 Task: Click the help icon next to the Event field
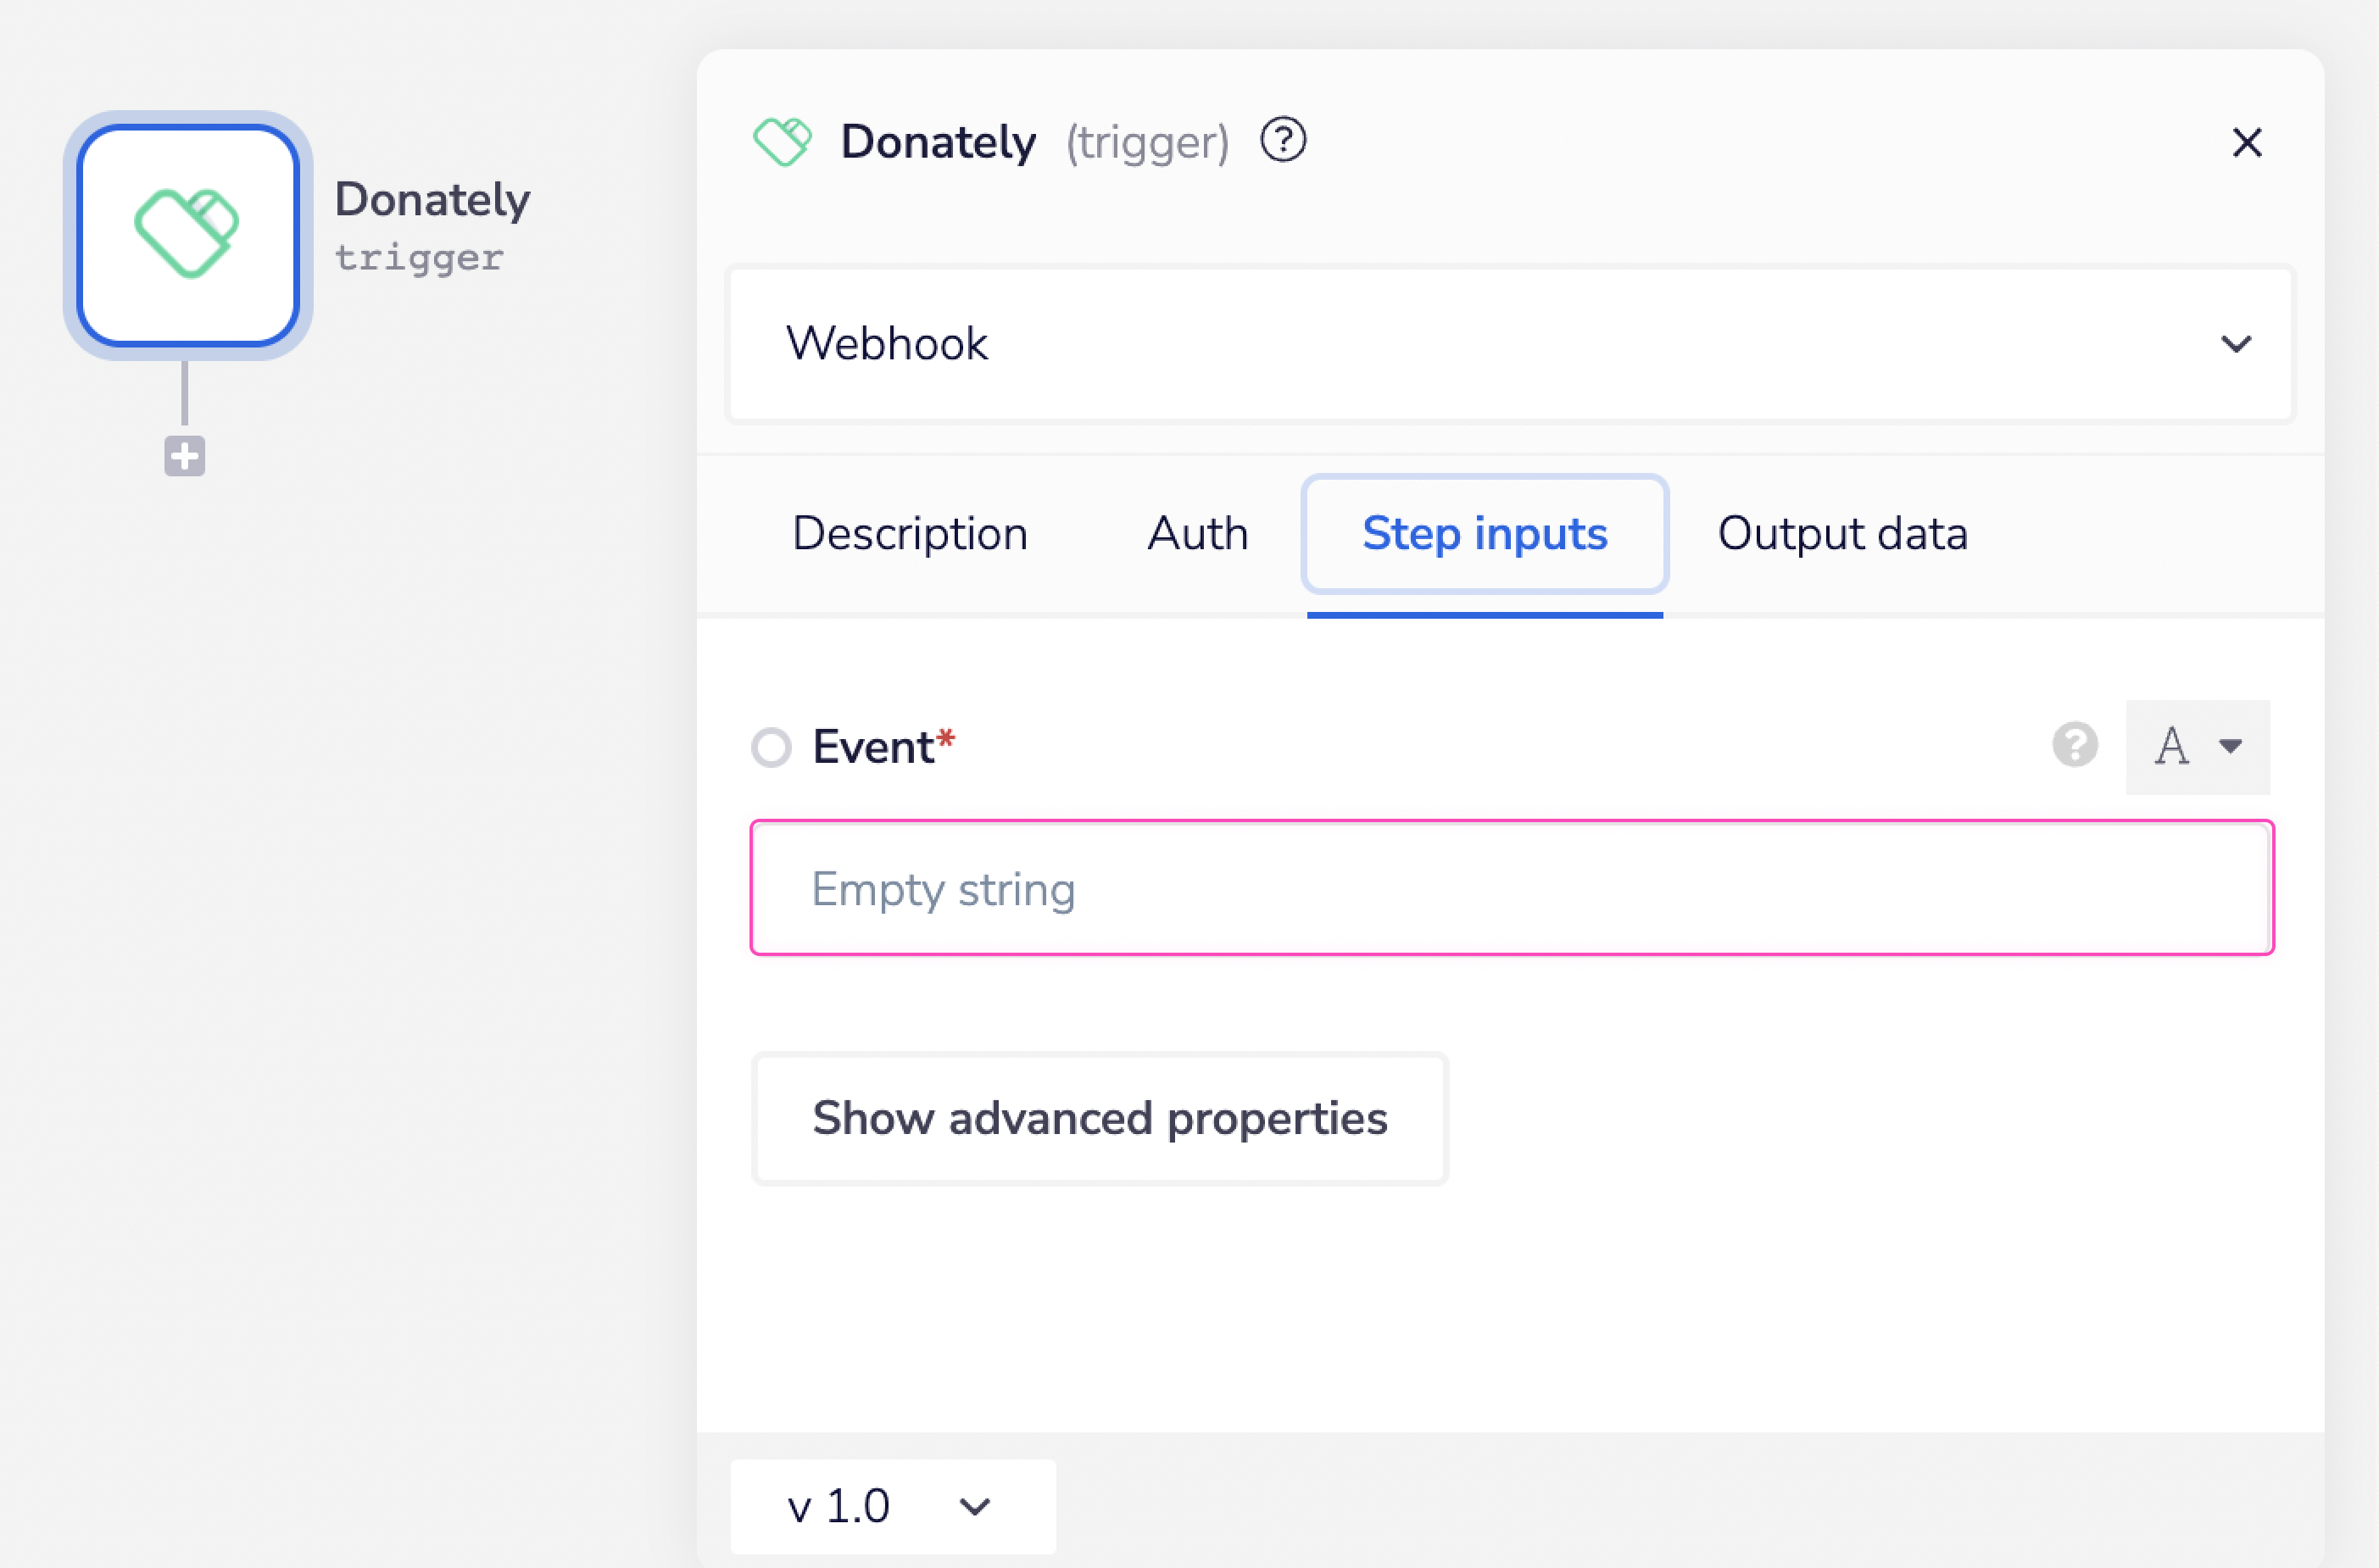[2074, 745]
